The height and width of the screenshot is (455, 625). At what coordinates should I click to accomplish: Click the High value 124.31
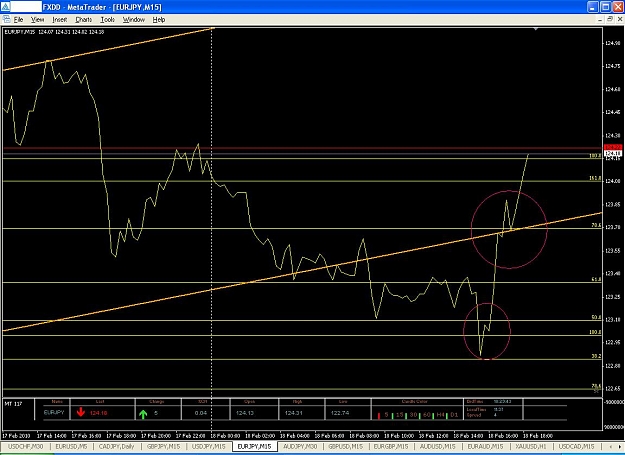(x=293, y=413)
